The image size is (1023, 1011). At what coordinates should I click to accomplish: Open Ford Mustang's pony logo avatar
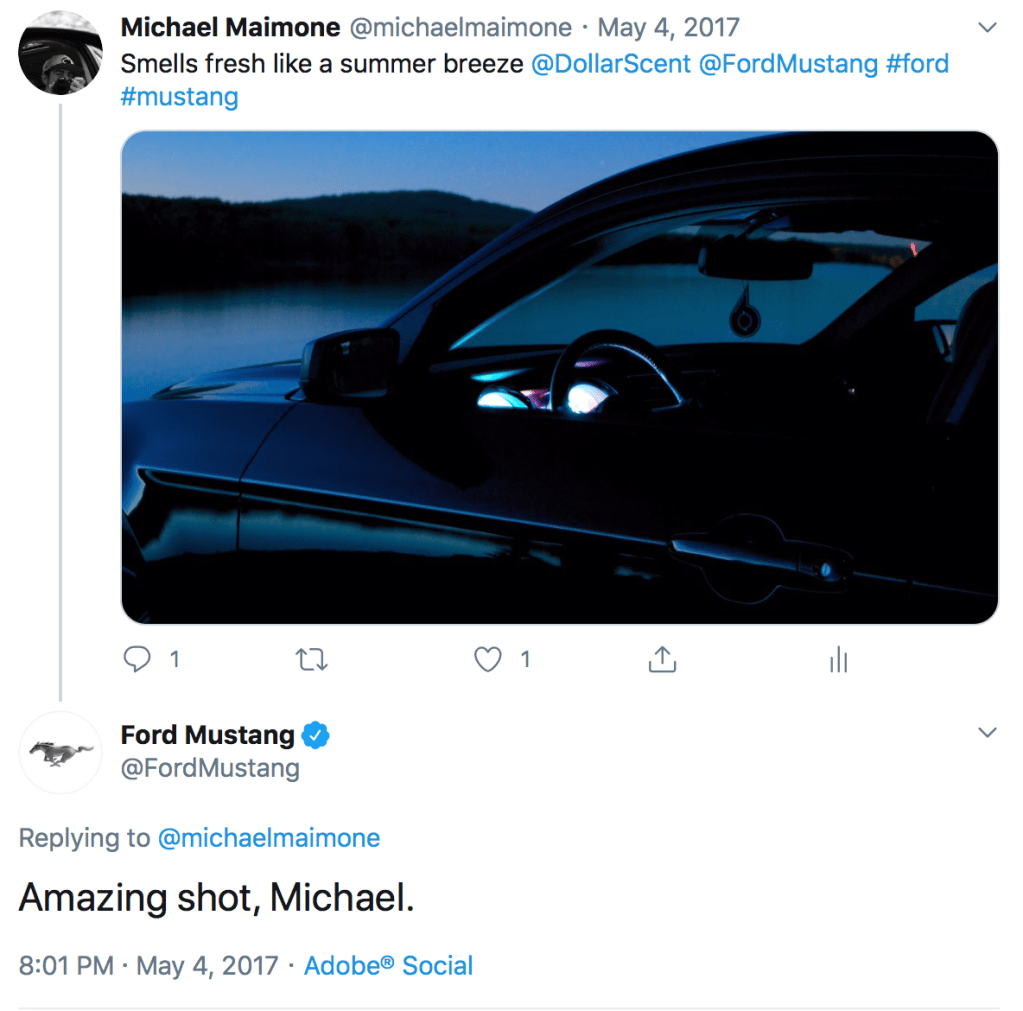click(x=60, y=752)
